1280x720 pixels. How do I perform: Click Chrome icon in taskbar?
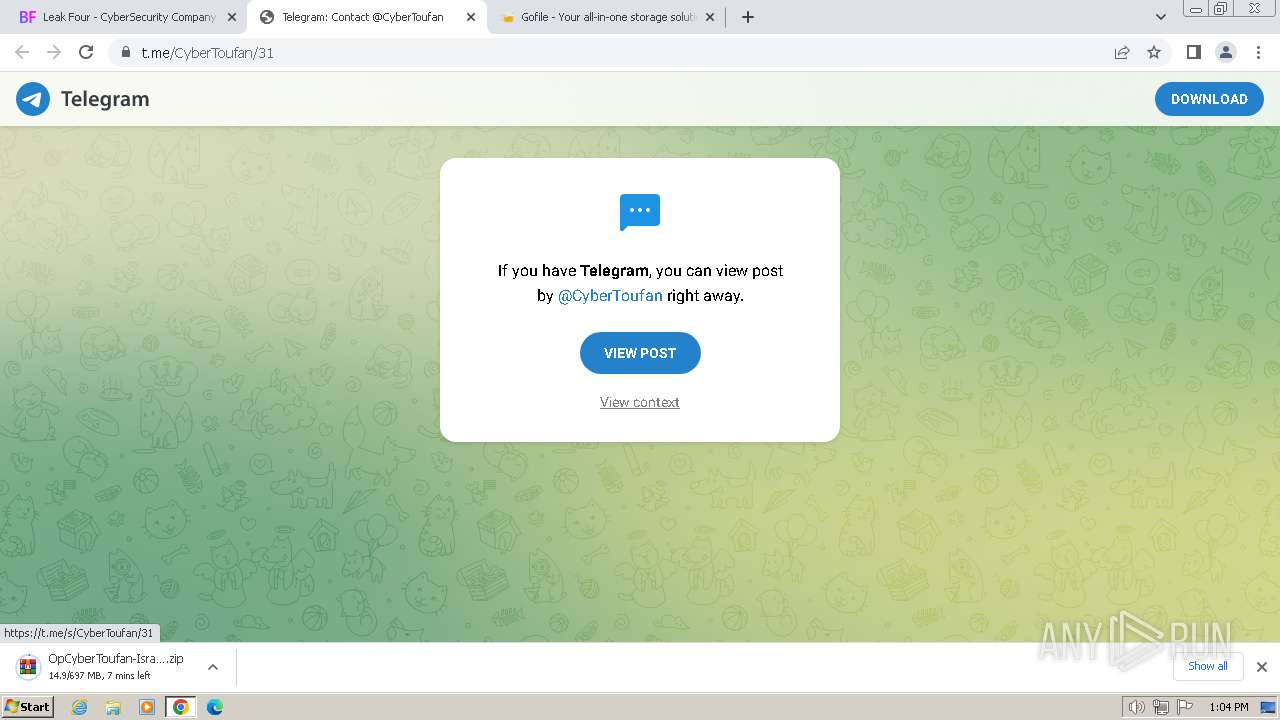point(181,707)
